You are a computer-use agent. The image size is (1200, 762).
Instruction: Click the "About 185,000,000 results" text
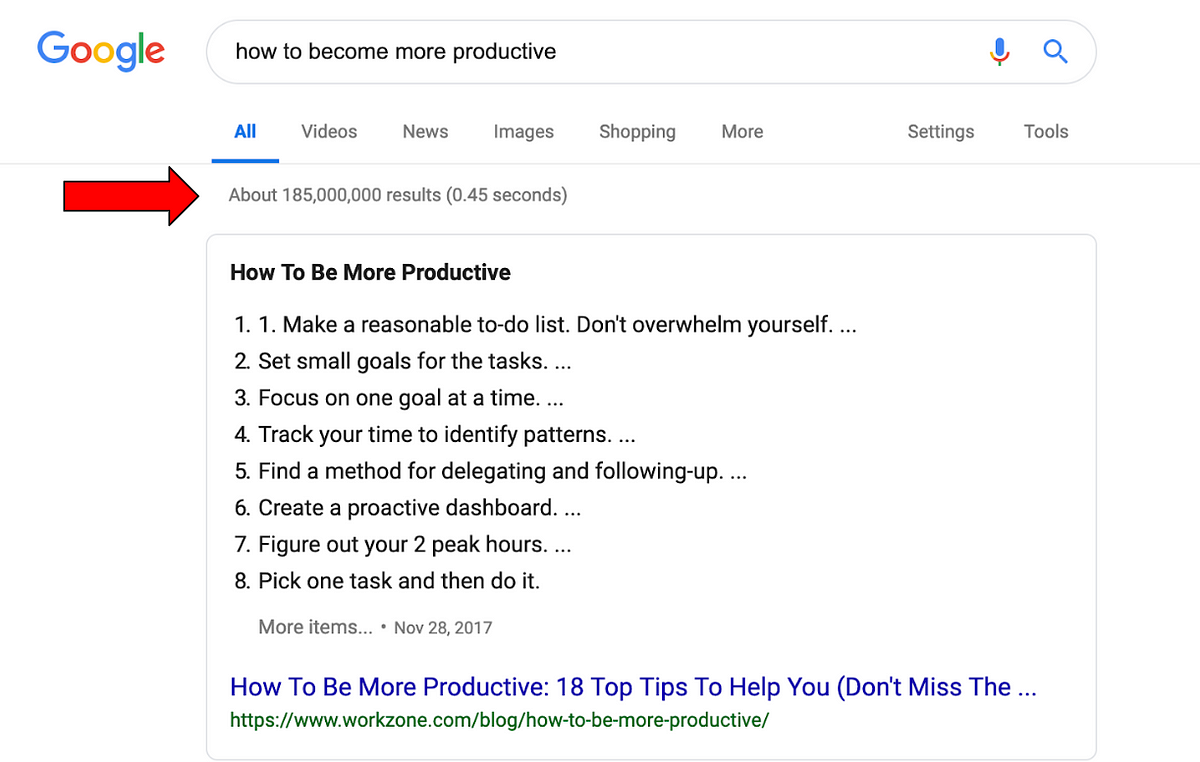[x=397, y=195]
